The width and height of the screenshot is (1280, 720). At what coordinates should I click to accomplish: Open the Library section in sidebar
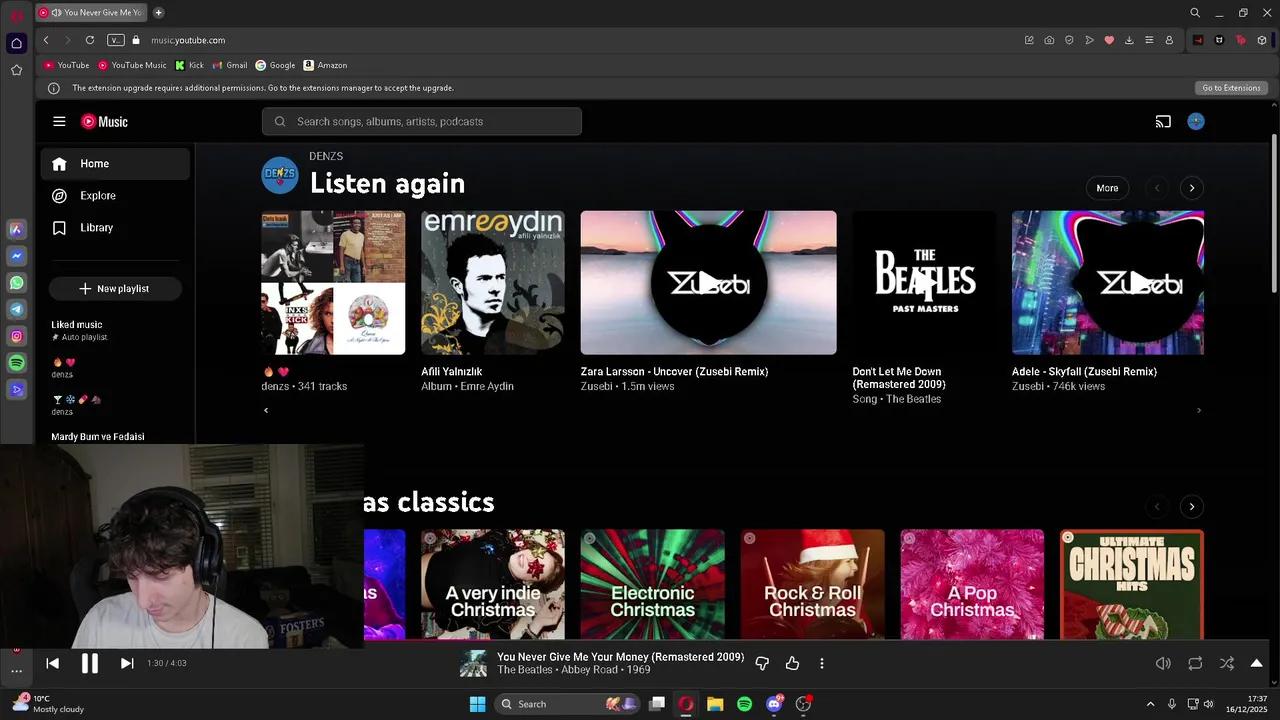pyautogui.click(x=115, y=228)
